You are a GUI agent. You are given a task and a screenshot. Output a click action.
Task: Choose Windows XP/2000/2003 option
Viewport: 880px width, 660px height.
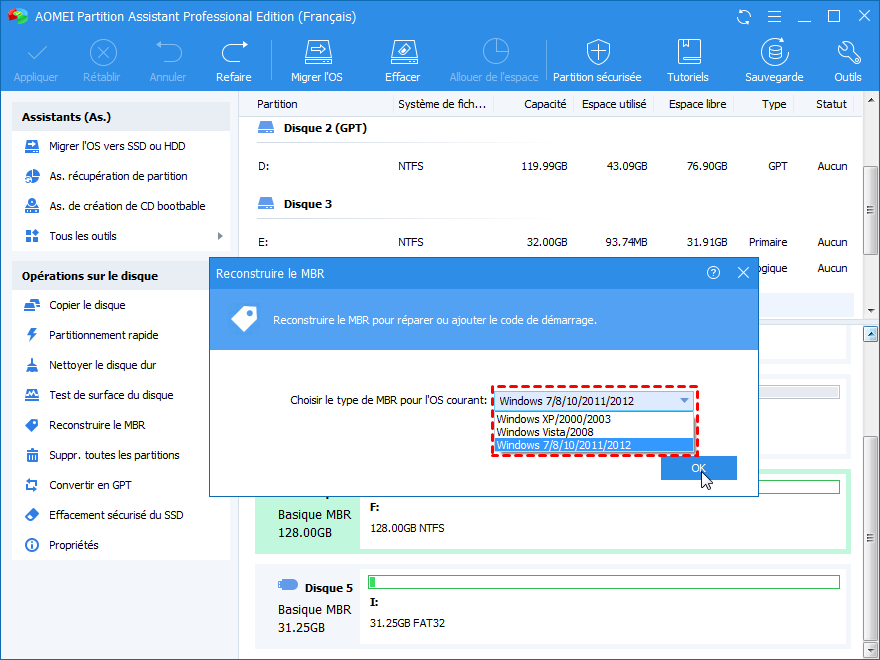click(594, 419)
